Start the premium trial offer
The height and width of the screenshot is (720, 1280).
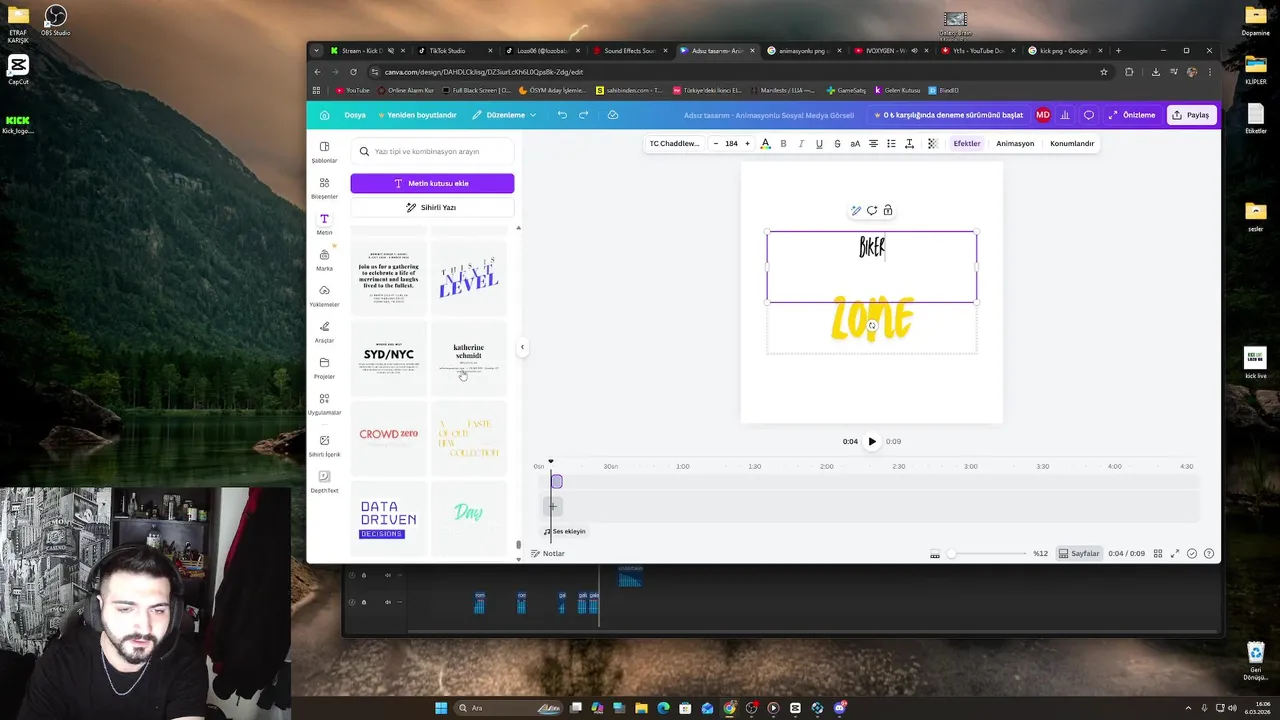[949, 115]
